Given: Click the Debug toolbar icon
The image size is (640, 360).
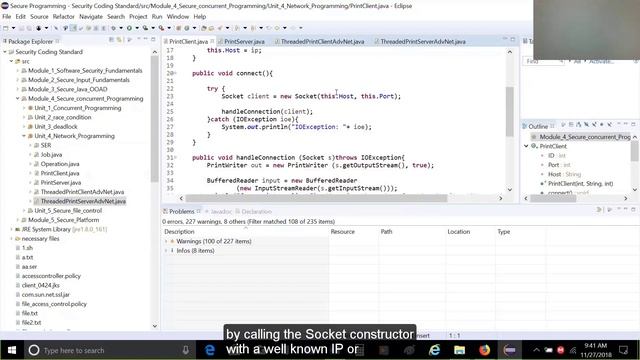Looking at the screenshot, I should pyautogui.click(x=113, y=28).
